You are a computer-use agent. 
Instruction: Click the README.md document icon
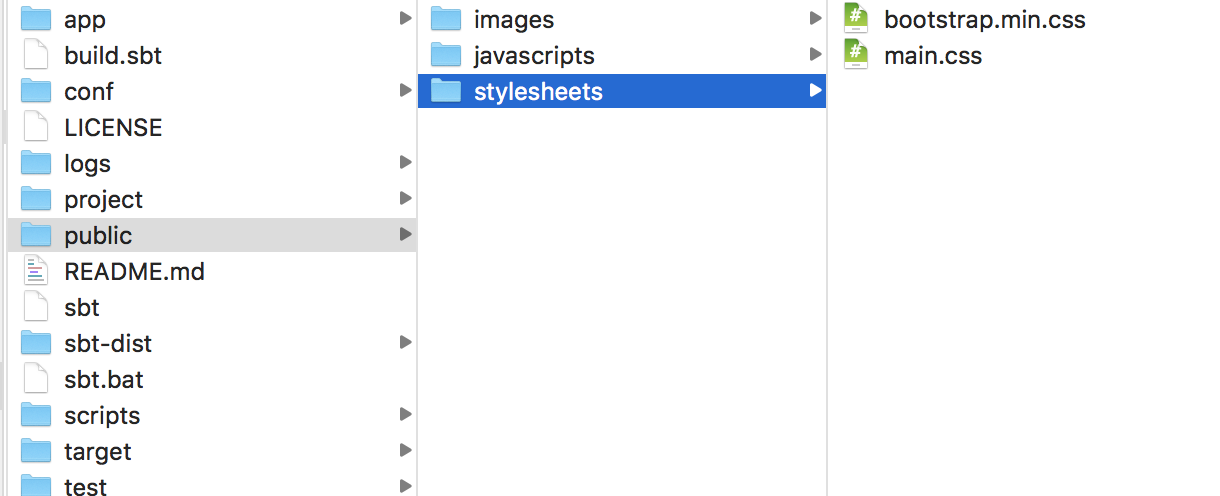click(36, 271)
